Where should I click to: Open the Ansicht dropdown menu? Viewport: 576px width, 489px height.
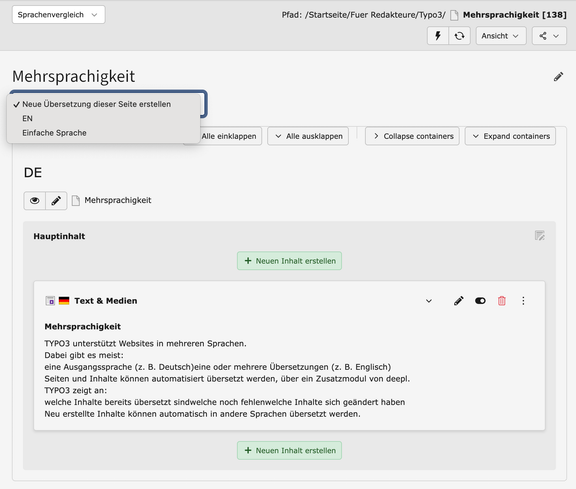click(x=501, y=36)
